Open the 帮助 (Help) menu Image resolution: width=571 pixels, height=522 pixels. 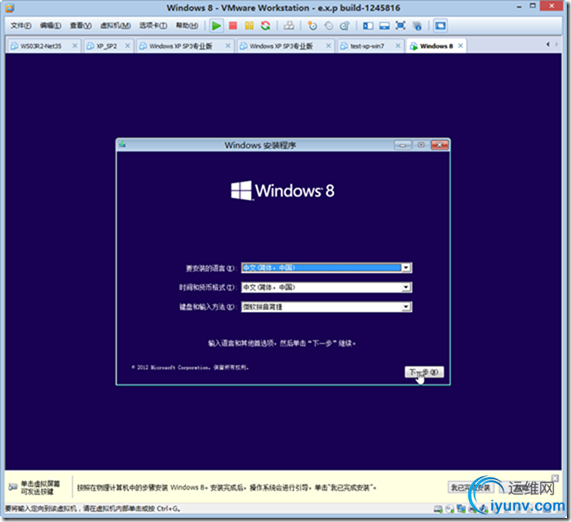tap(187, 25)
